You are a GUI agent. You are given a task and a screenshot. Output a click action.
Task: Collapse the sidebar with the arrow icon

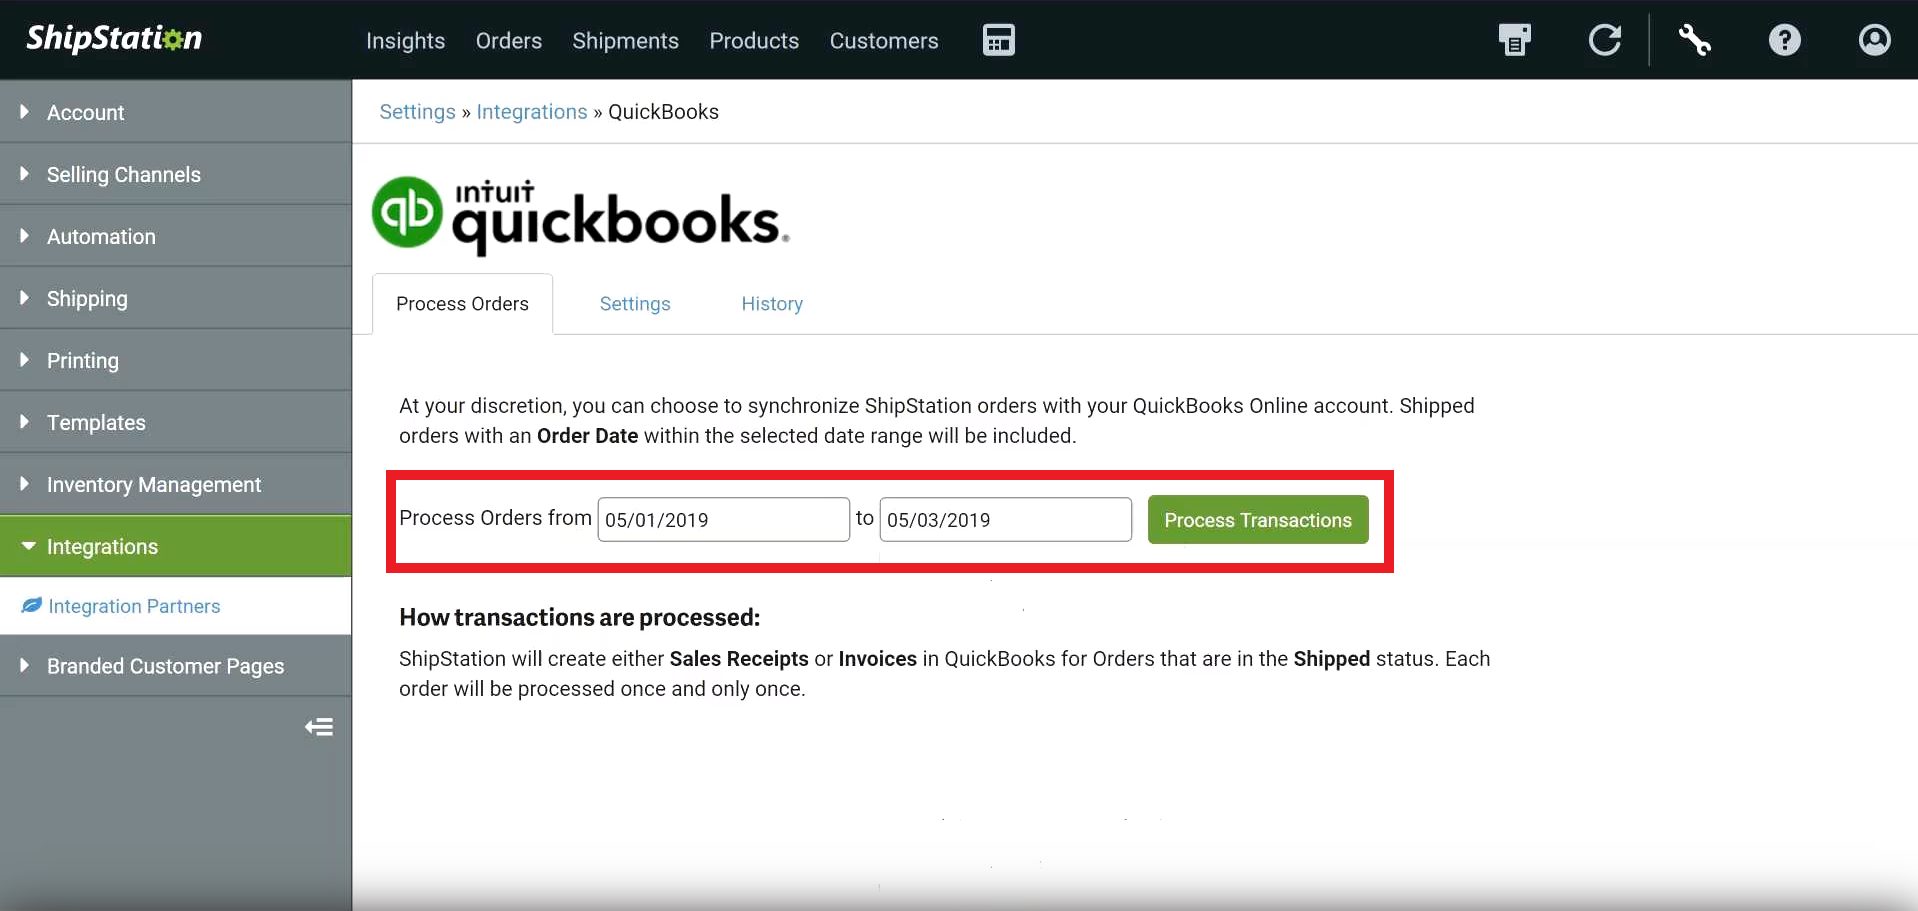319,727
